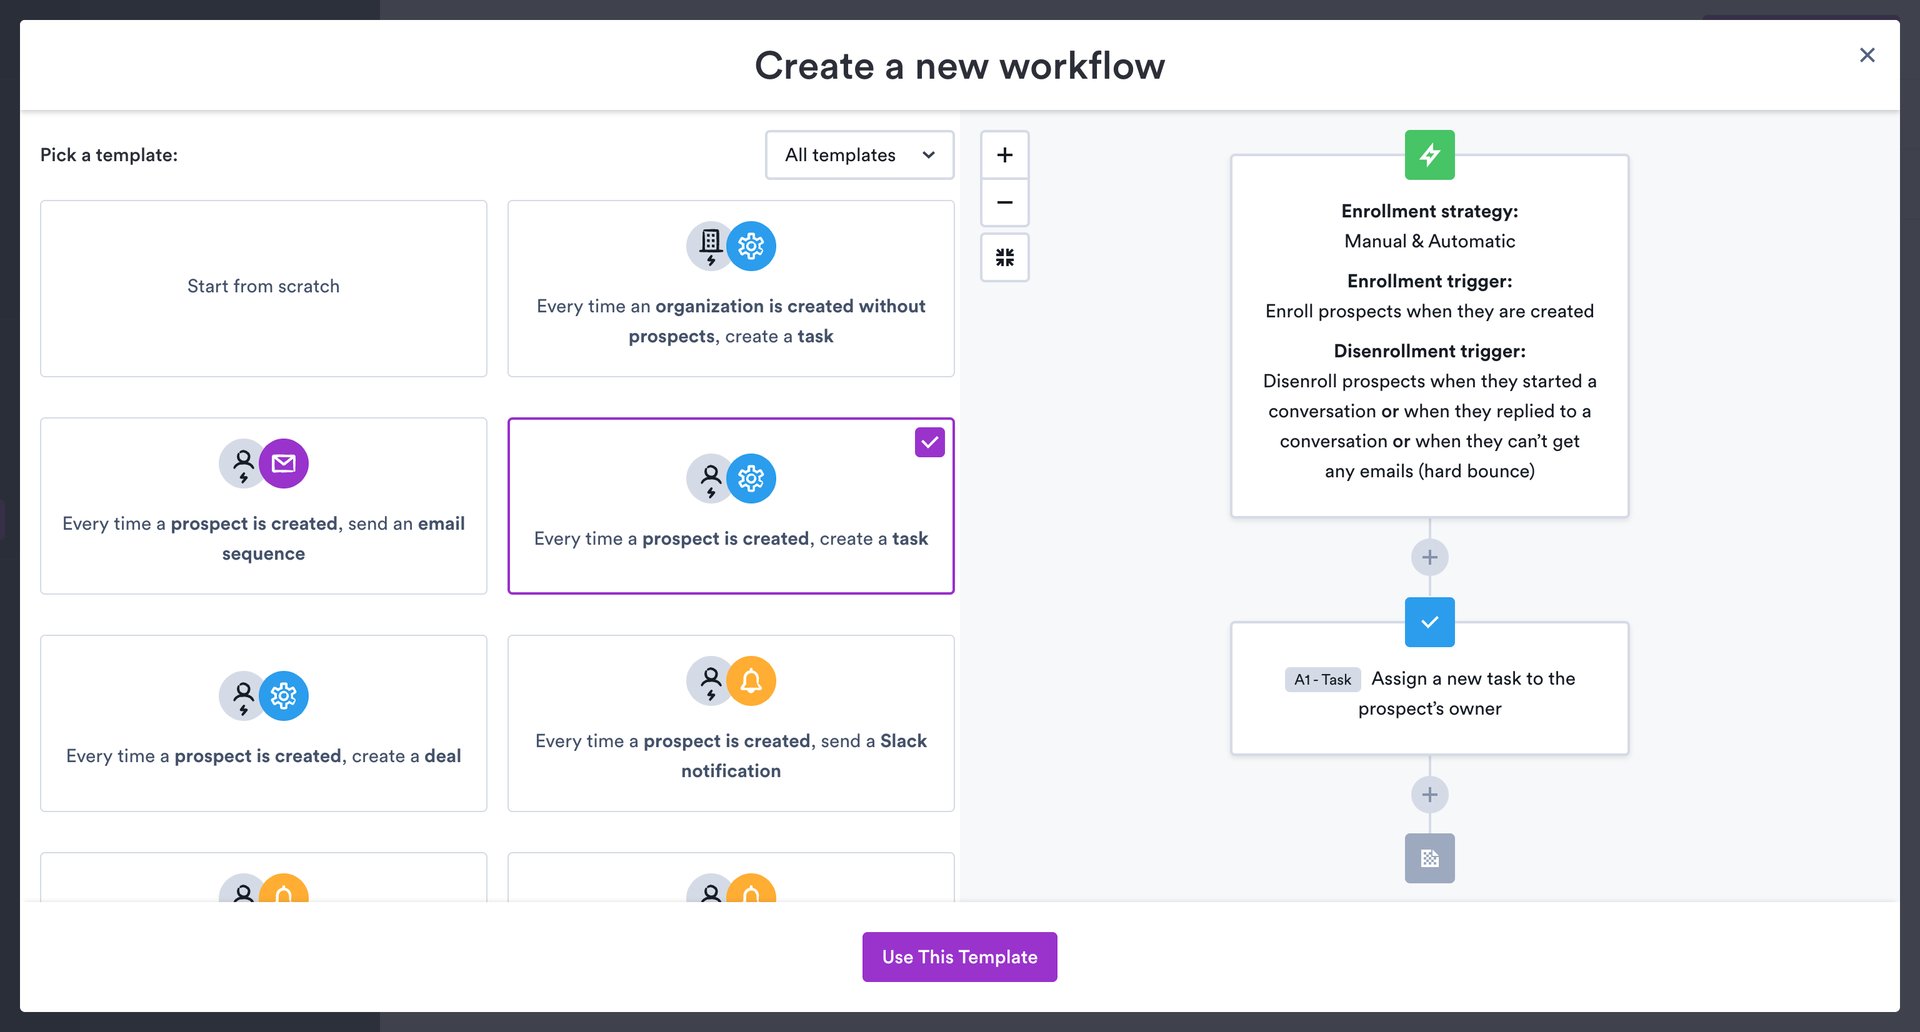Click the fit-to-screen icon below zoom controls

pos(1004,257)
